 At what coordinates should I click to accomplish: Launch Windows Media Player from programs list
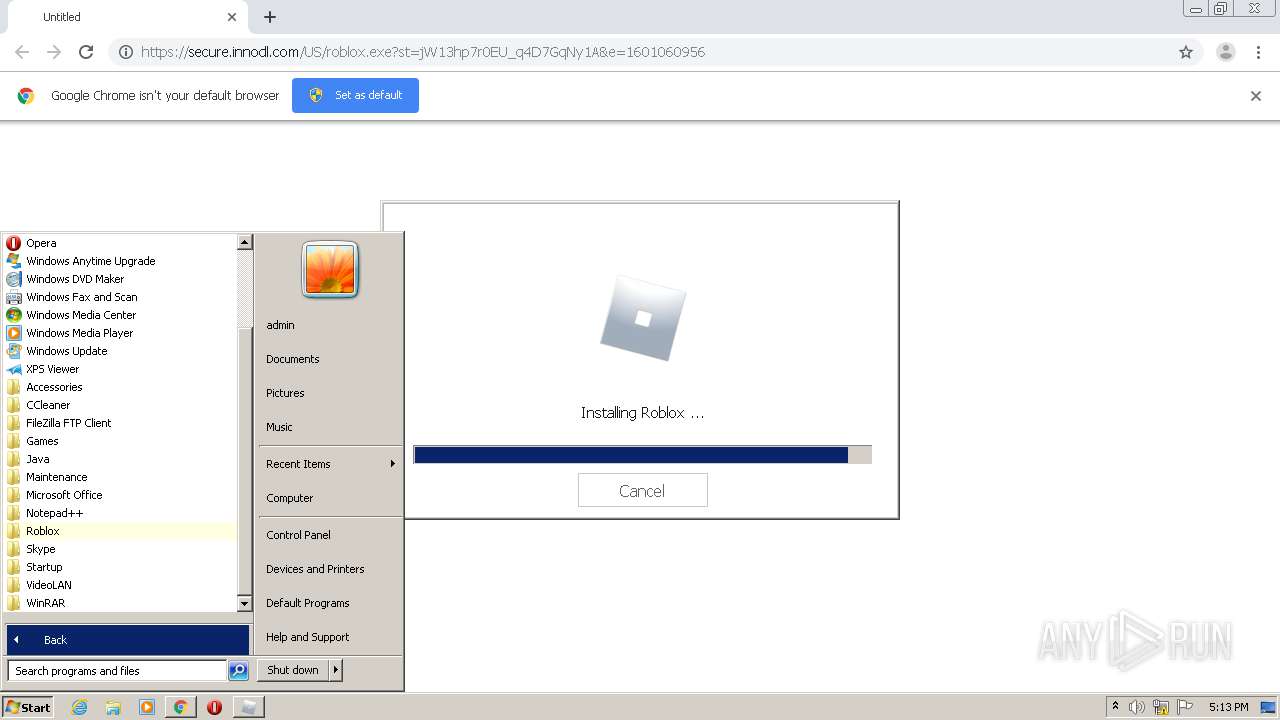[x=120, y=333]
